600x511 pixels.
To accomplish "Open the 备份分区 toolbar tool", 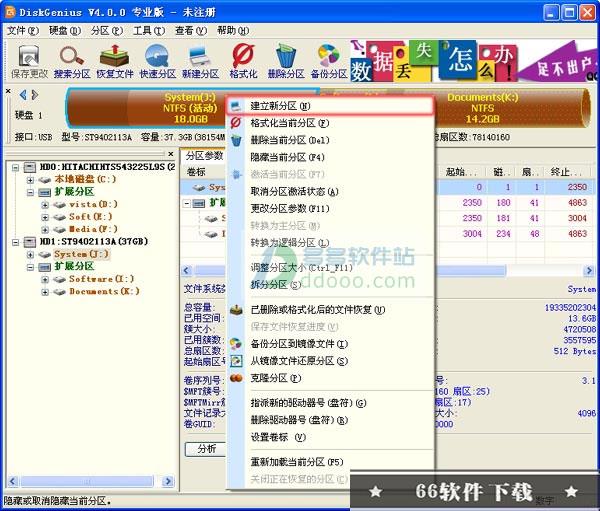I will (329, 61).
